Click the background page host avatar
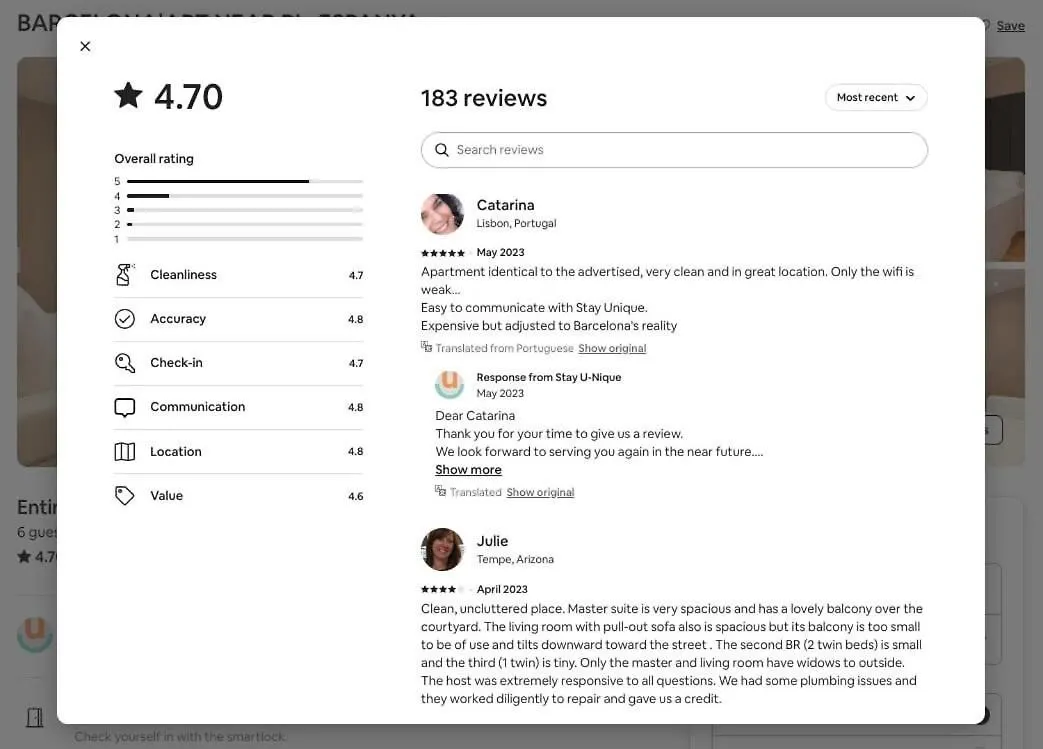 [35, 635]
